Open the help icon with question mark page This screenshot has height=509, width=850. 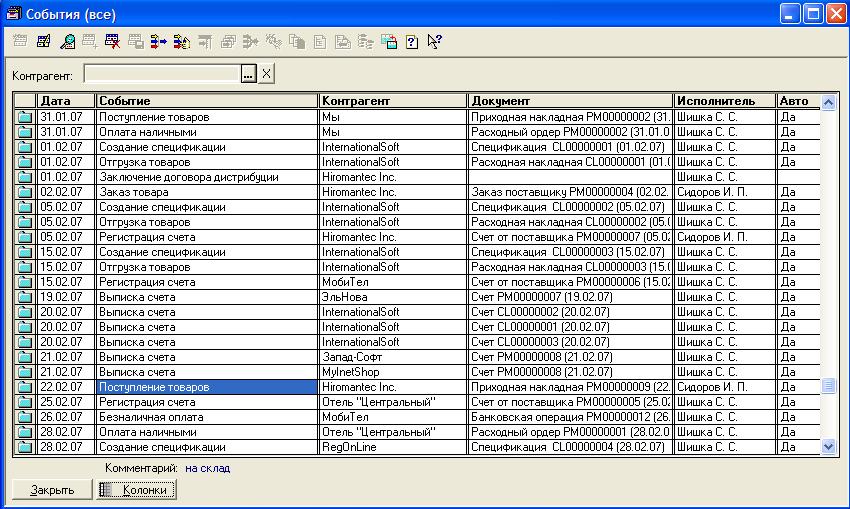click(412, 41)
